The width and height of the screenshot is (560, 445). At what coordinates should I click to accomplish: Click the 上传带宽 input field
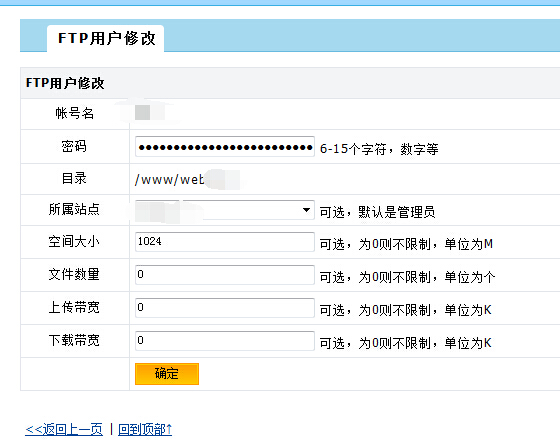(225, 308)
